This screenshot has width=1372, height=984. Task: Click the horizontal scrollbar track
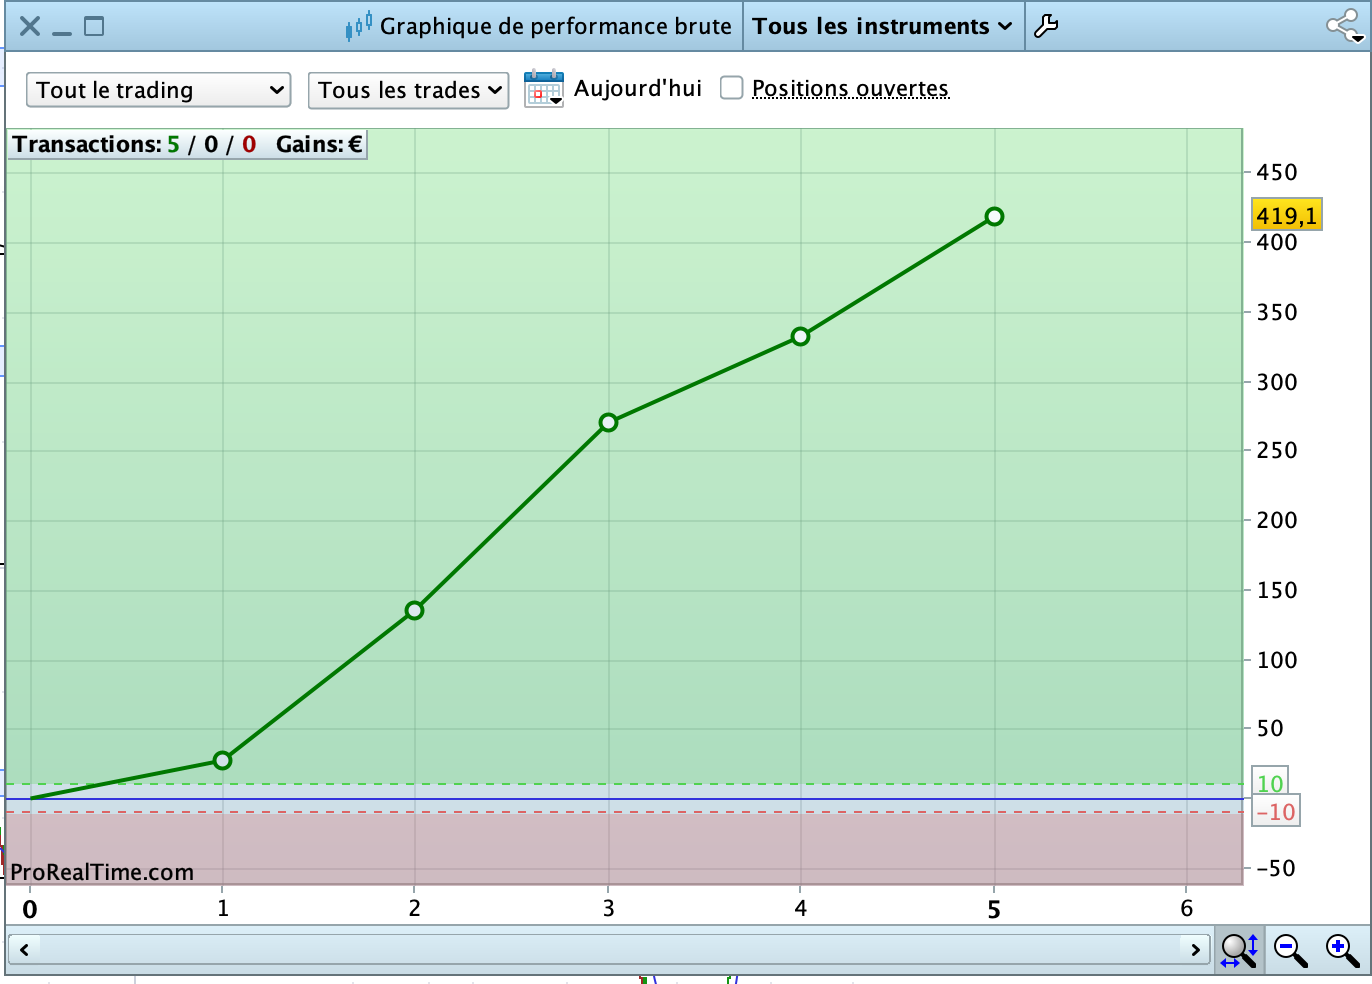609,949
